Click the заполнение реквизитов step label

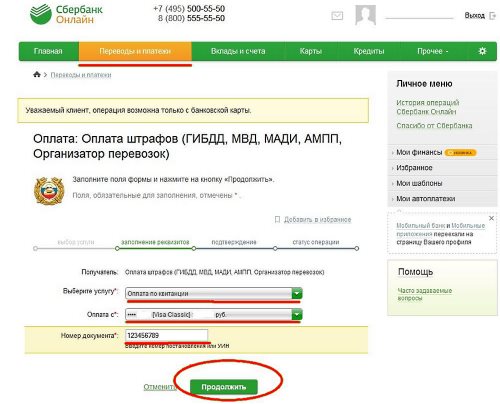coord(155,242)
